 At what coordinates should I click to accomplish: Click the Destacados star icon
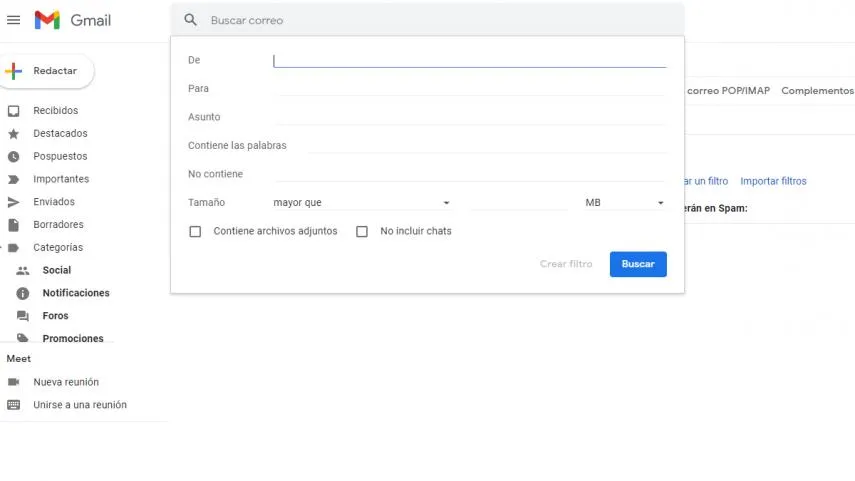point(14,134)
